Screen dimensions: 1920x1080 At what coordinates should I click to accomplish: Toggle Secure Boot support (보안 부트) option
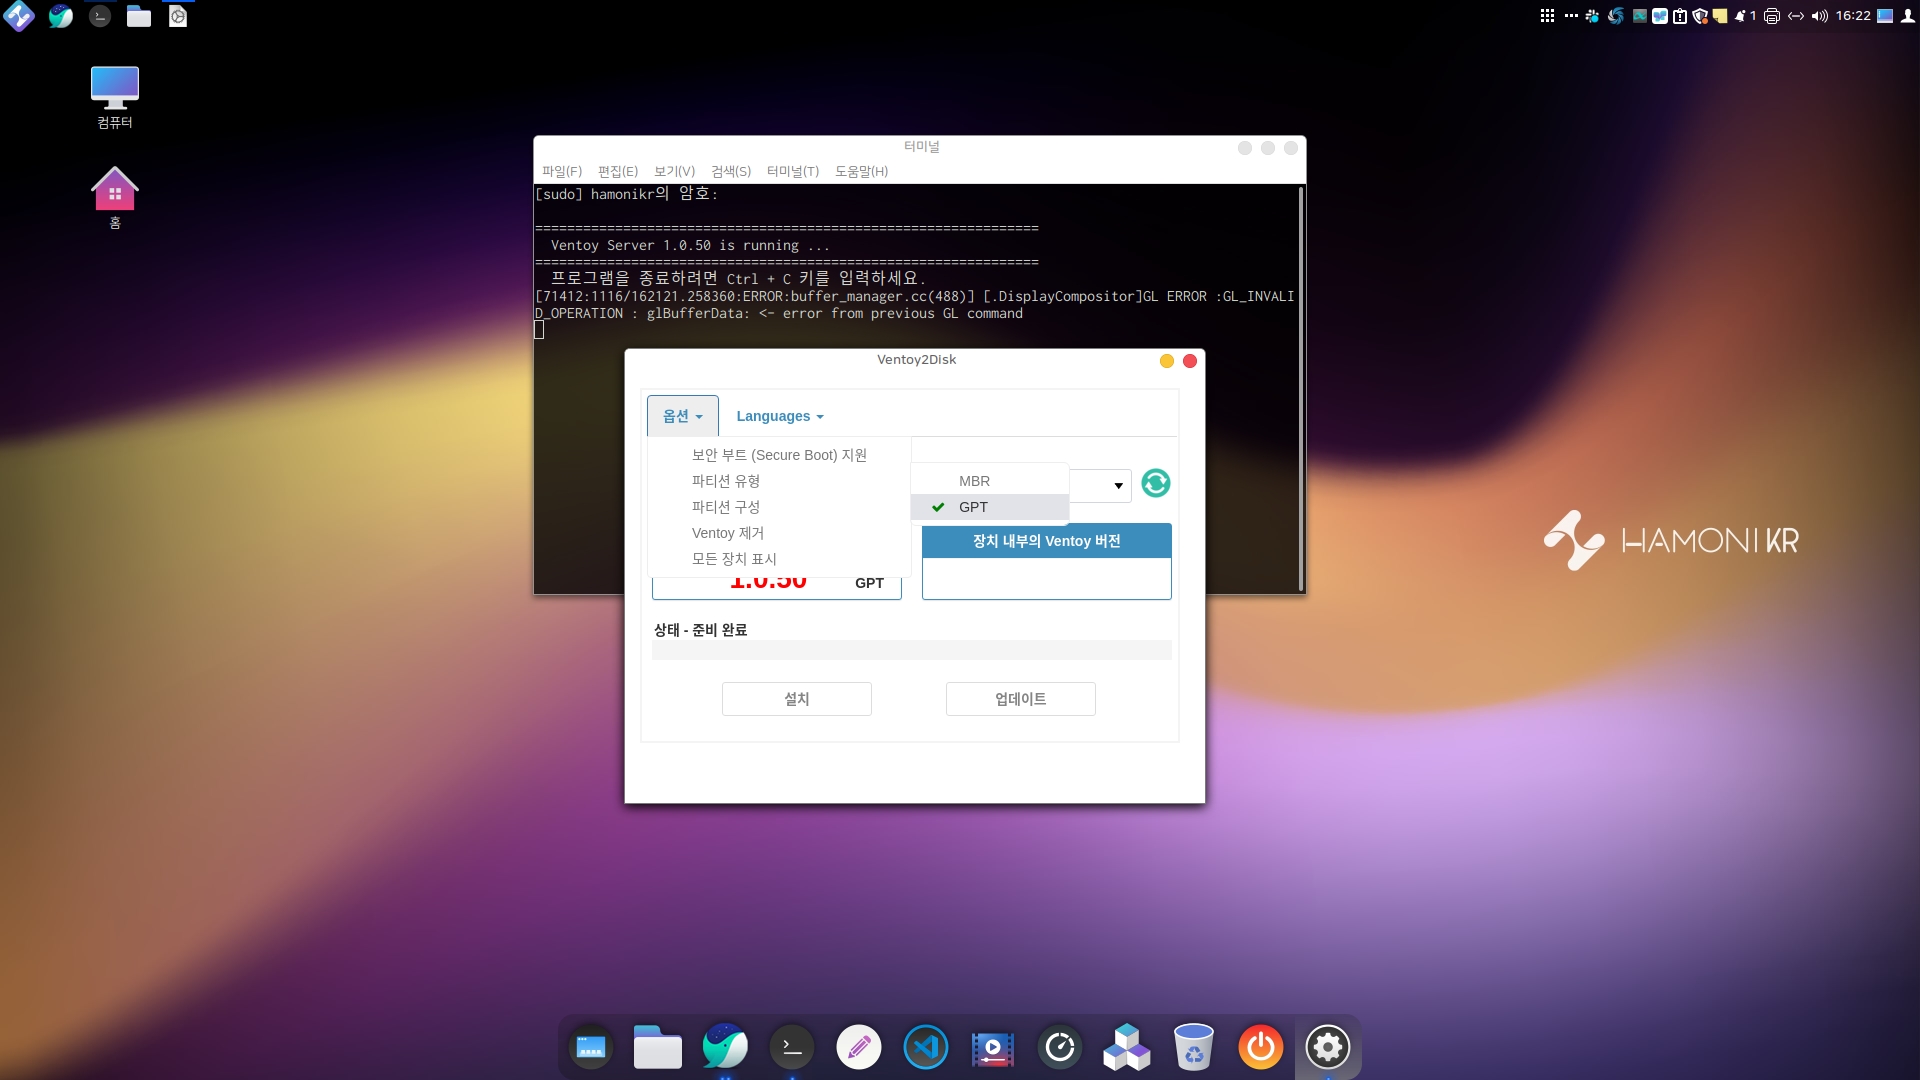pyautogui.click(x=778, y=455)
